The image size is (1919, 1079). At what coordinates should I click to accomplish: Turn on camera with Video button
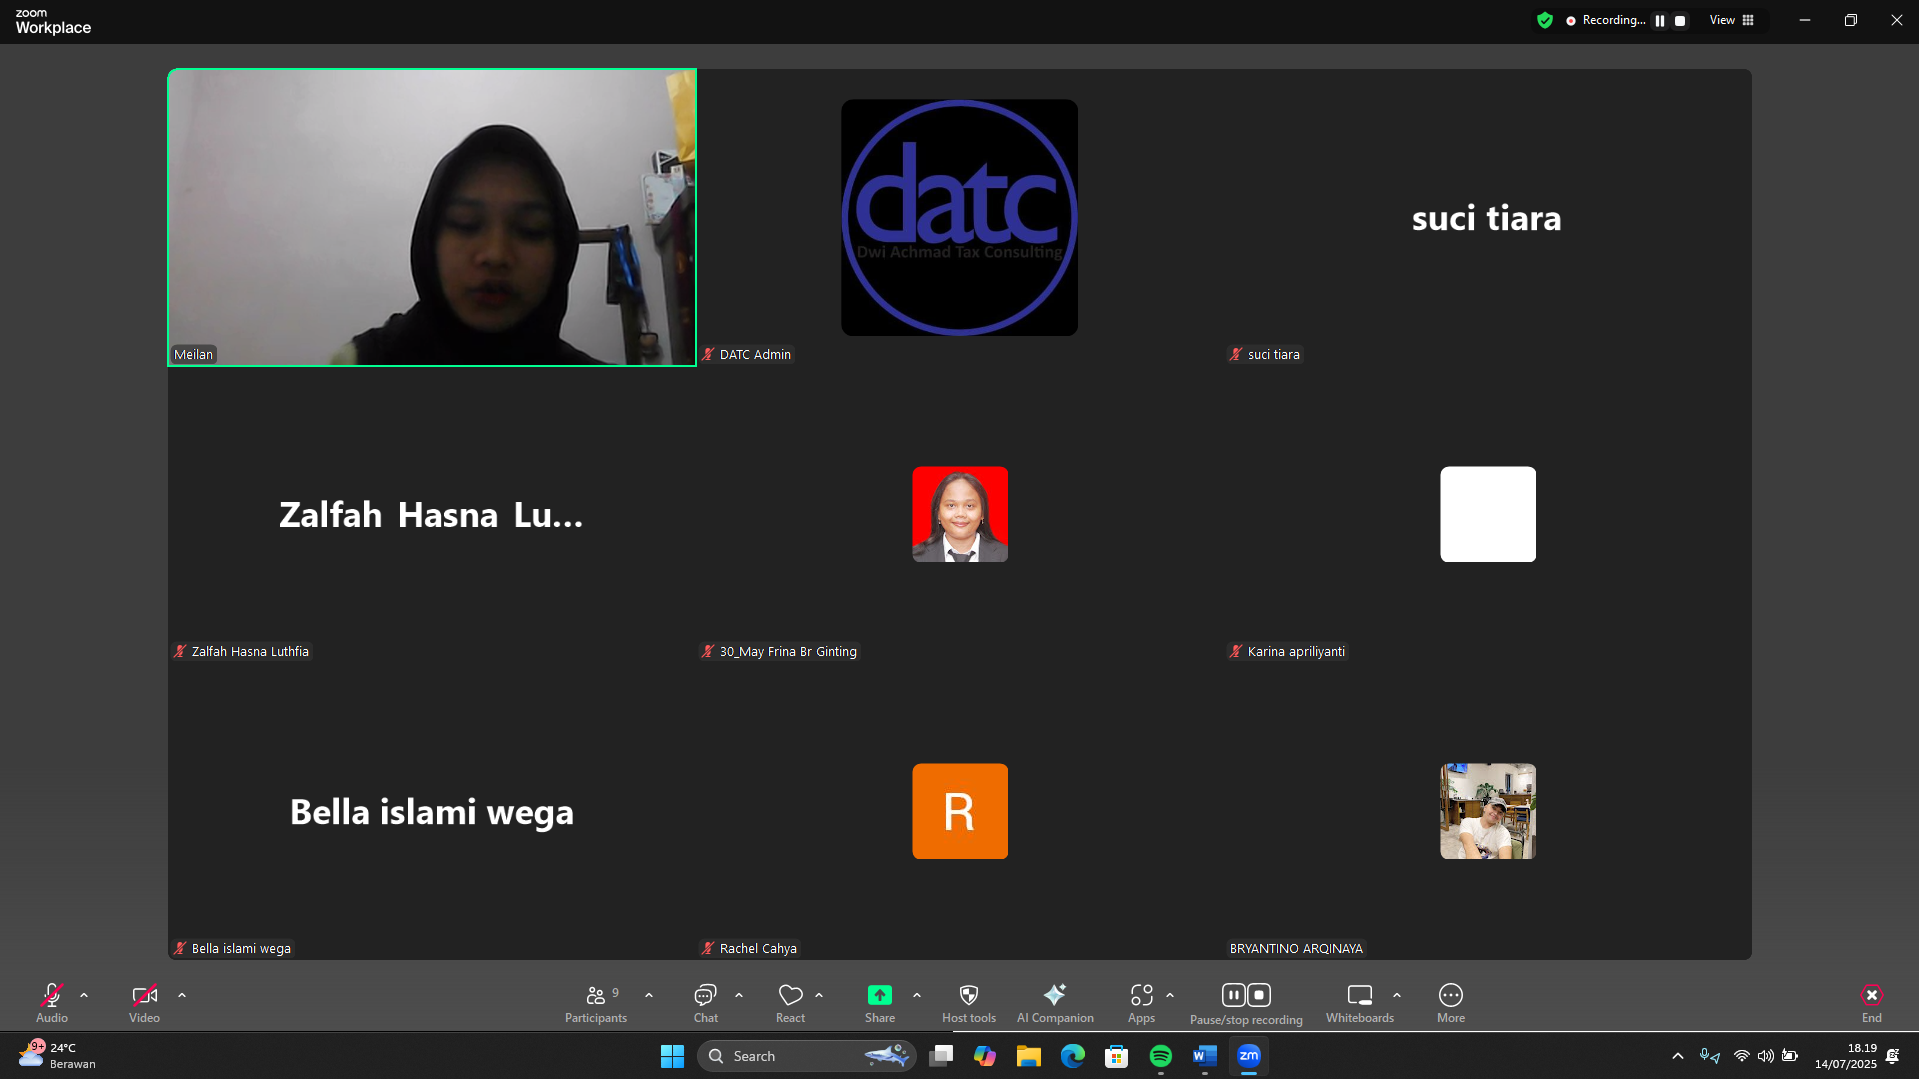[144, 1002]
